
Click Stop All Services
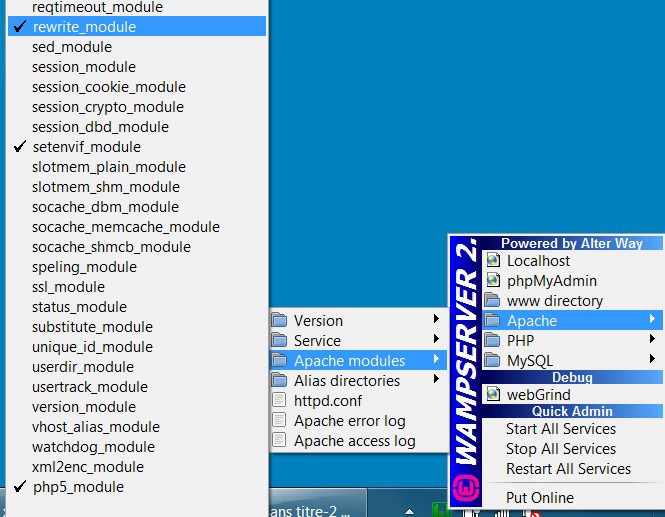pos(573,448)
